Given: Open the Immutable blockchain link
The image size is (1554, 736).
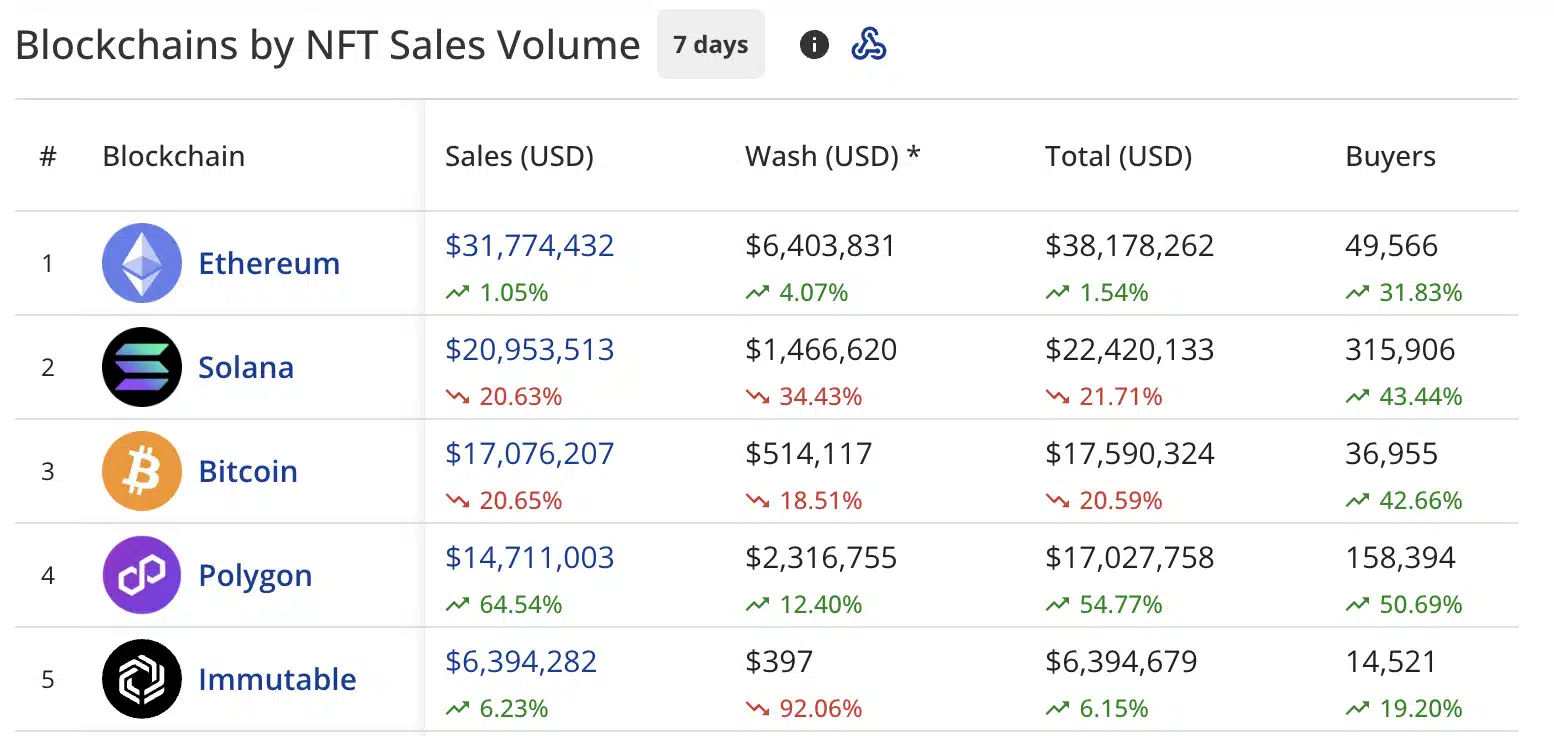Looking at the screenshot, I should pos(277,679).
